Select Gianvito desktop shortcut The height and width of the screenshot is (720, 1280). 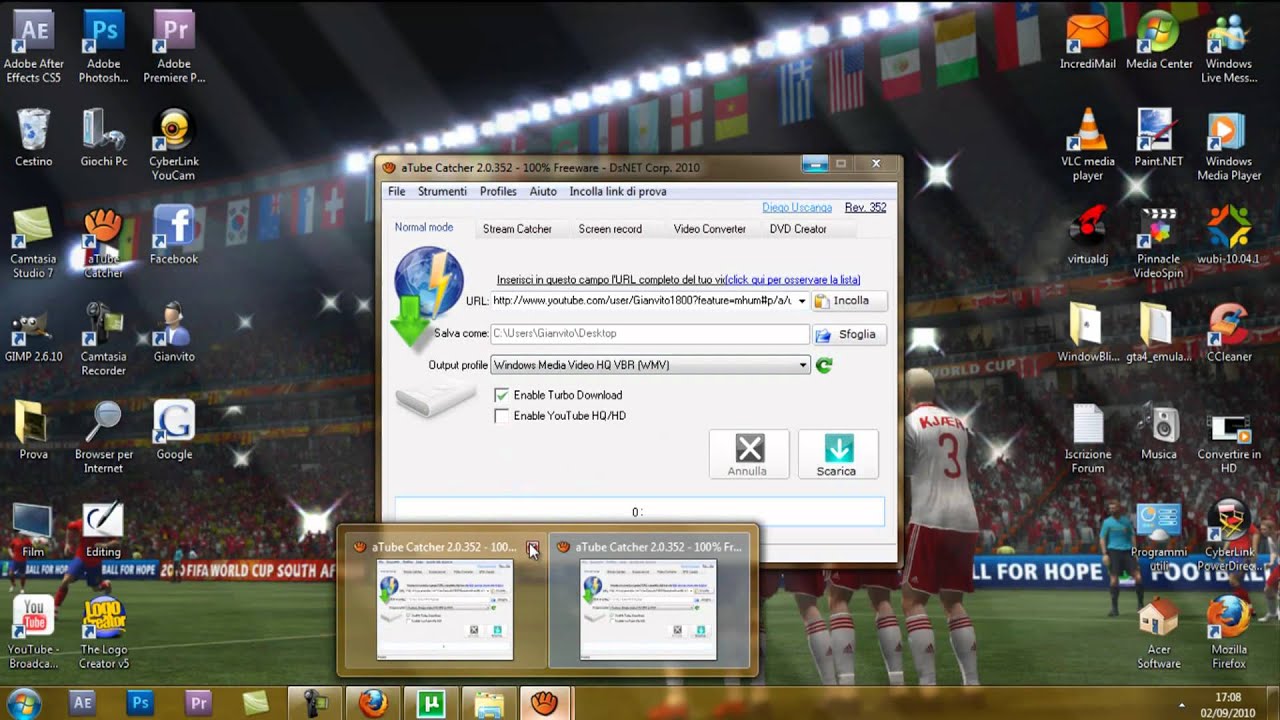[174, 333]
